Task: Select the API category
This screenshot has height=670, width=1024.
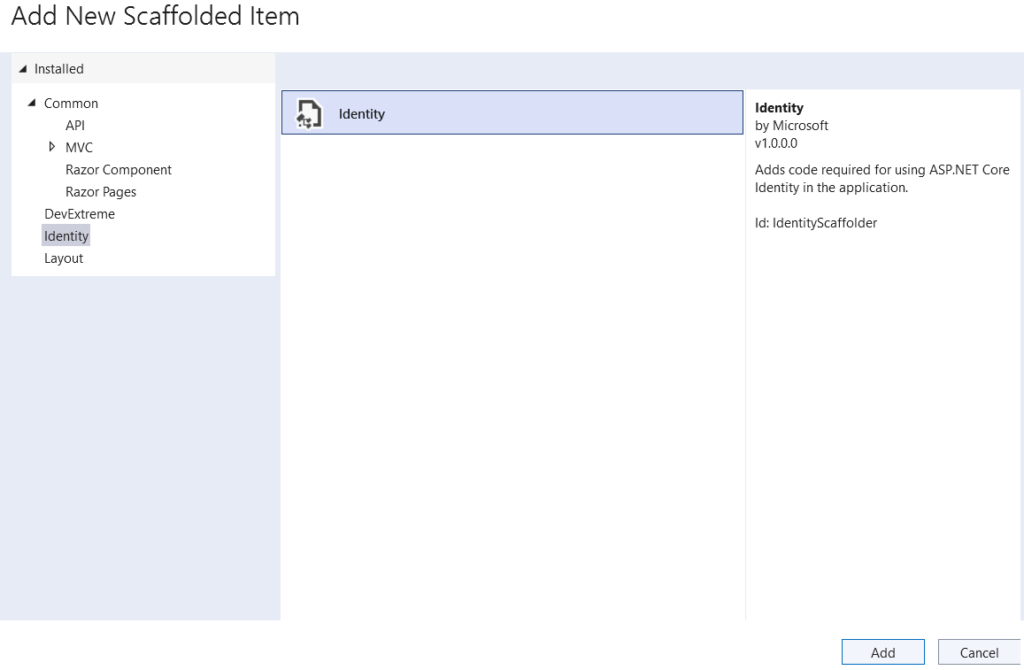Action: pos(75,125)
